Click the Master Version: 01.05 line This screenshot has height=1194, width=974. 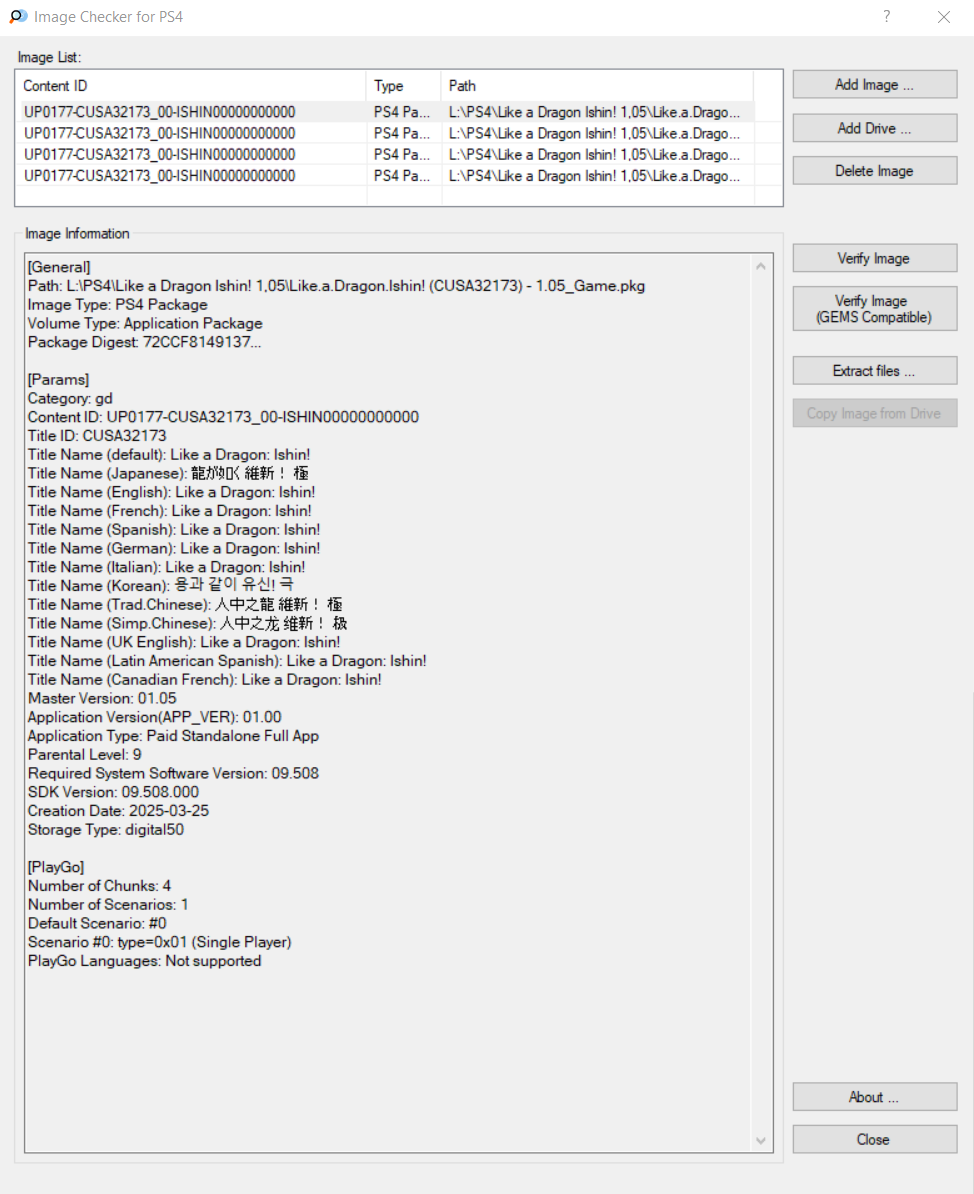pos(102,698)
